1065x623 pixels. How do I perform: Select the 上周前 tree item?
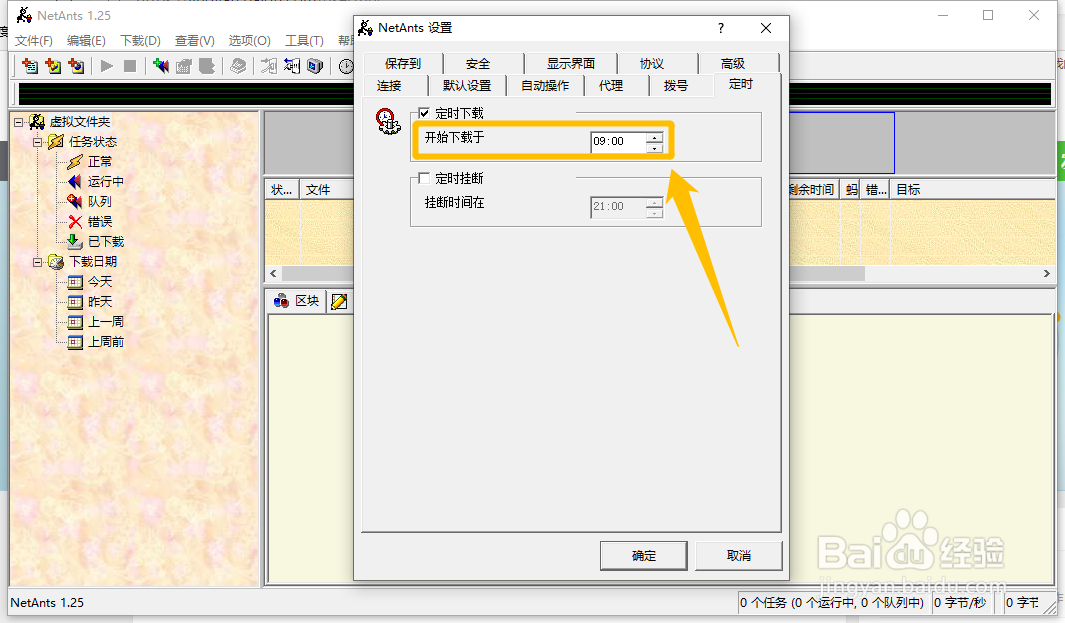click(106, 342)
